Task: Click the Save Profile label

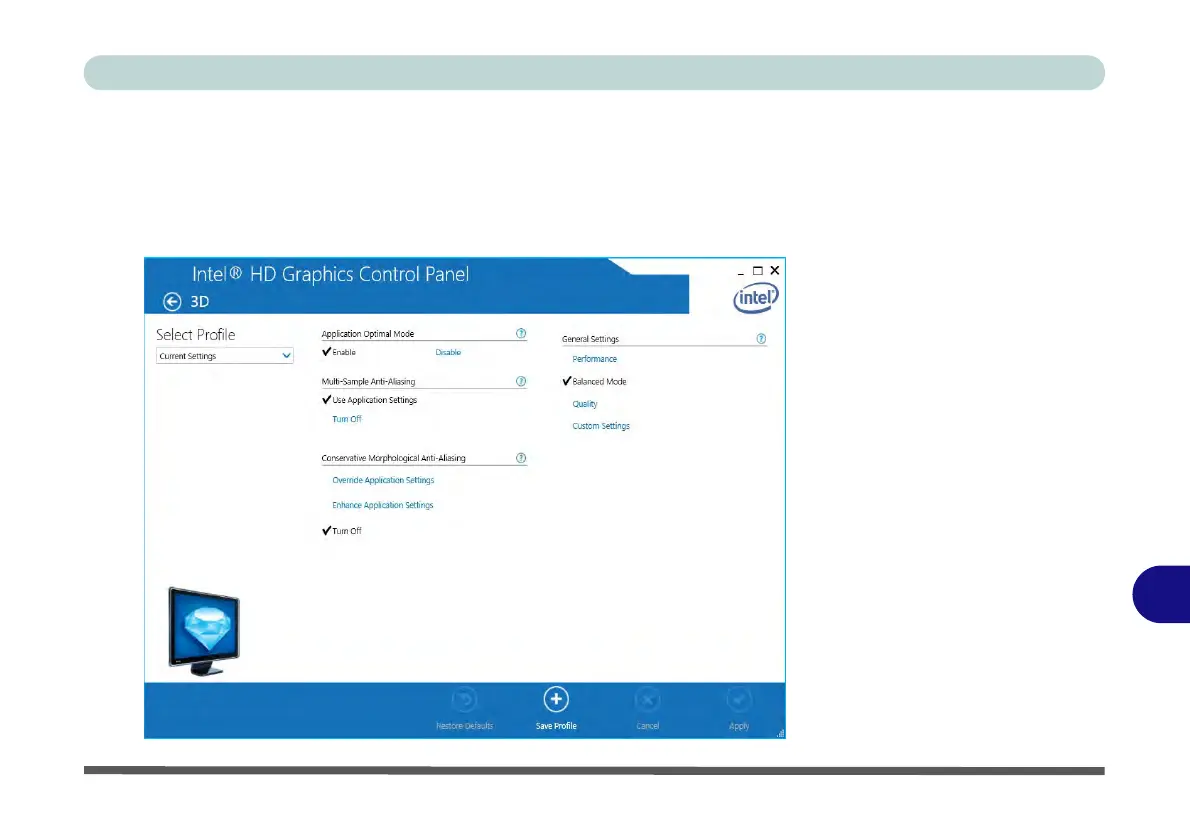Action: 556,726
